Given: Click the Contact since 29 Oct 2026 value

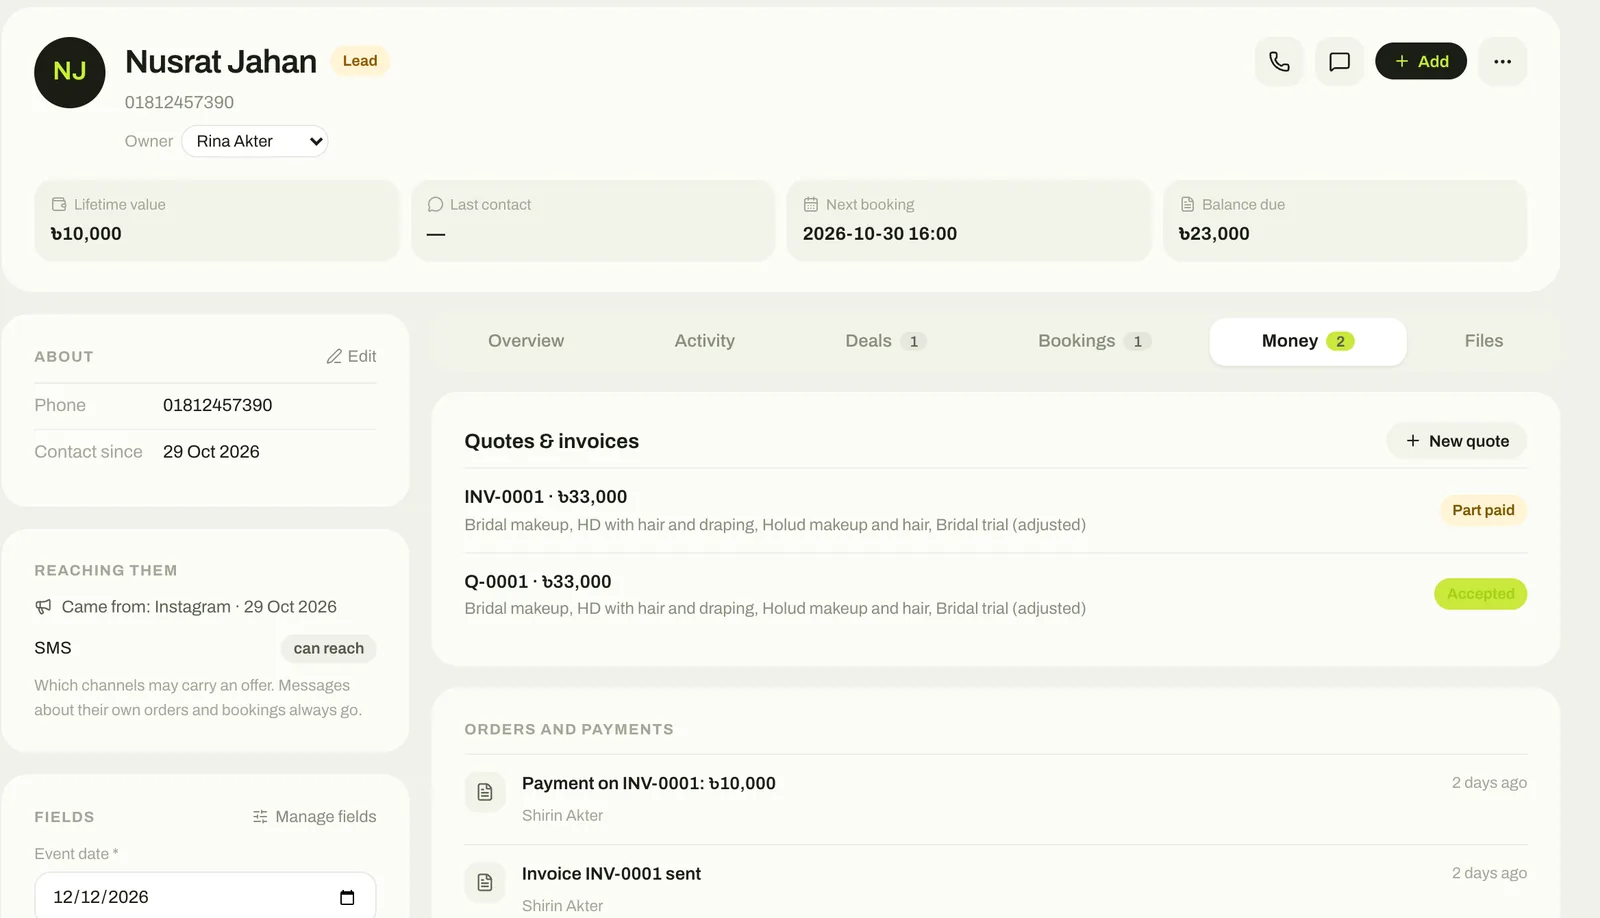Looking at the screenshot, I should coord(211,452).
